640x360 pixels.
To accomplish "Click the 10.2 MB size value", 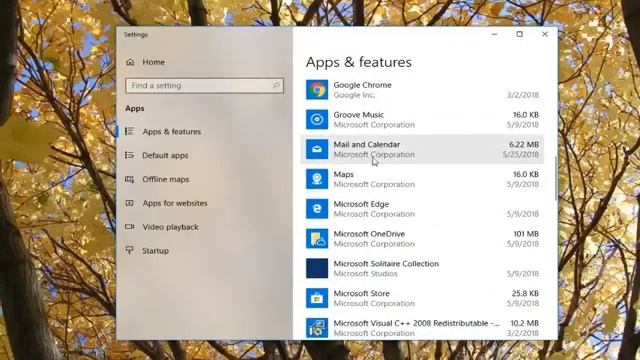I will (x=524, y=323).
